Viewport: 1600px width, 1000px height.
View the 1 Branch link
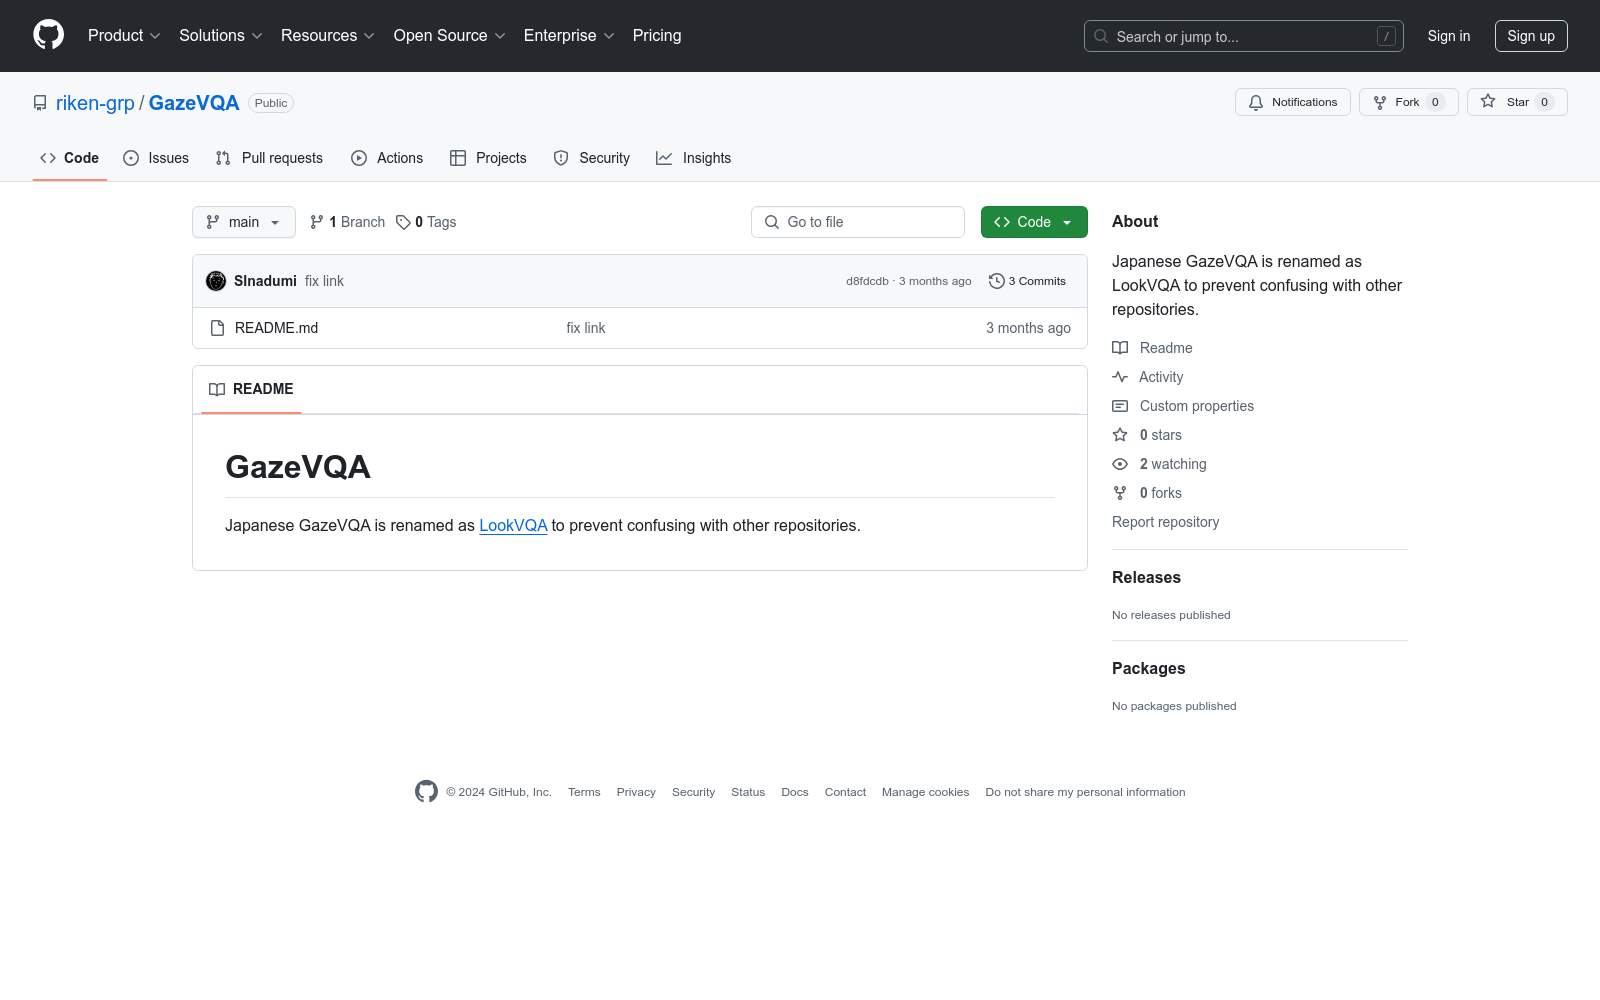click(348, 222)
